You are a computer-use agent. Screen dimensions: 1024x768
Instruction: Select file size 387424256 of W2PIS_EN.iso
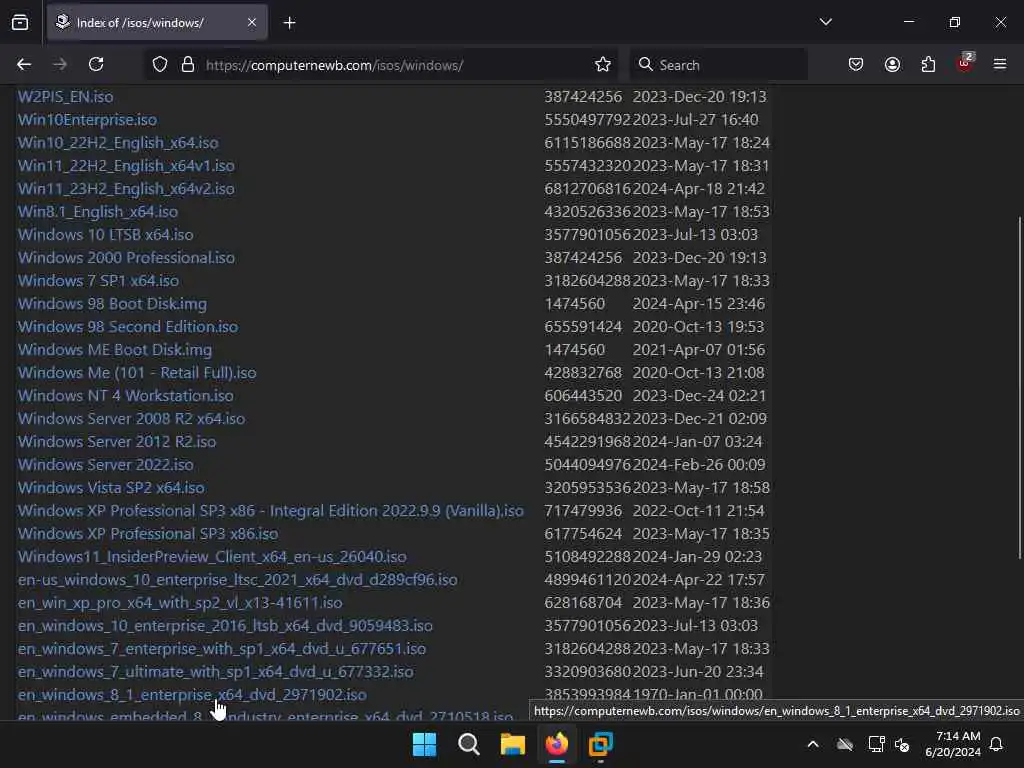click(x=583, y=97)
